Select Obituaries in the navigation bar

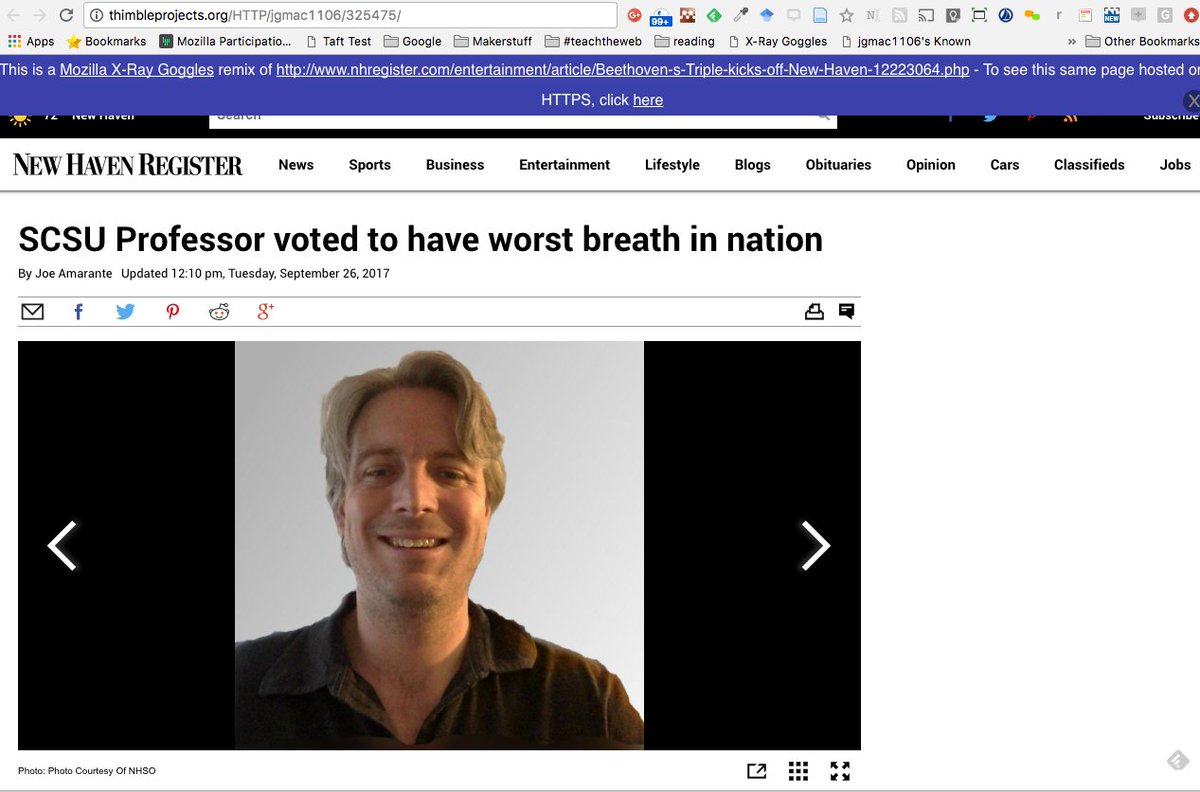tap(838, 165)
